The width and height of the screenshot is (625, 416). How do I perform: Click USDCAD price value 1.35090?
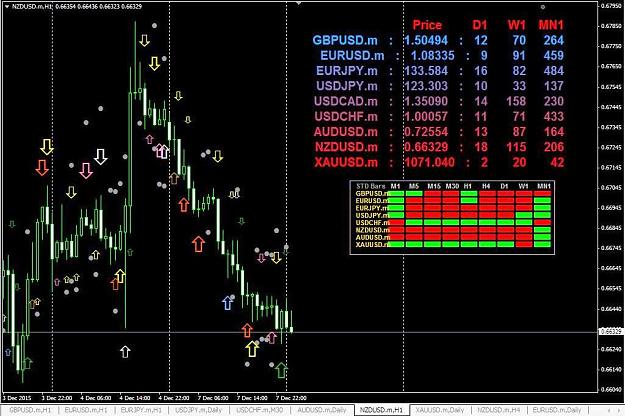click(x=426, y=101)
